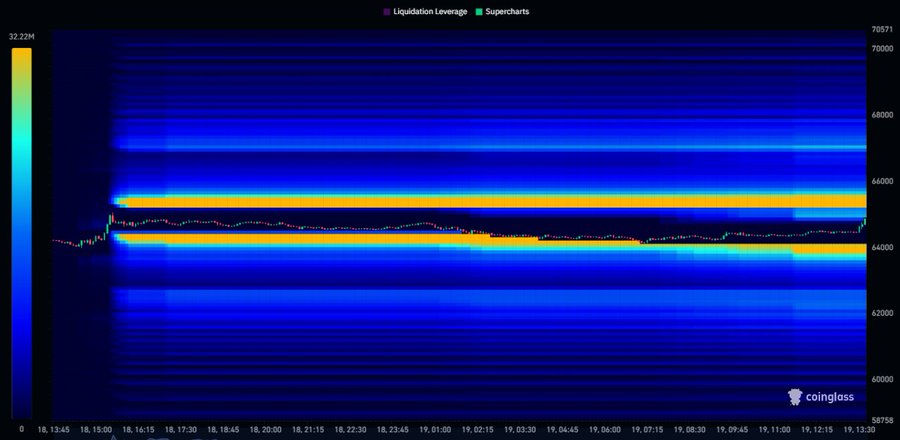Screen dimensions: 900x440
Task: Click the 18, 21:15 time axis label
Action: click(309, 429)
